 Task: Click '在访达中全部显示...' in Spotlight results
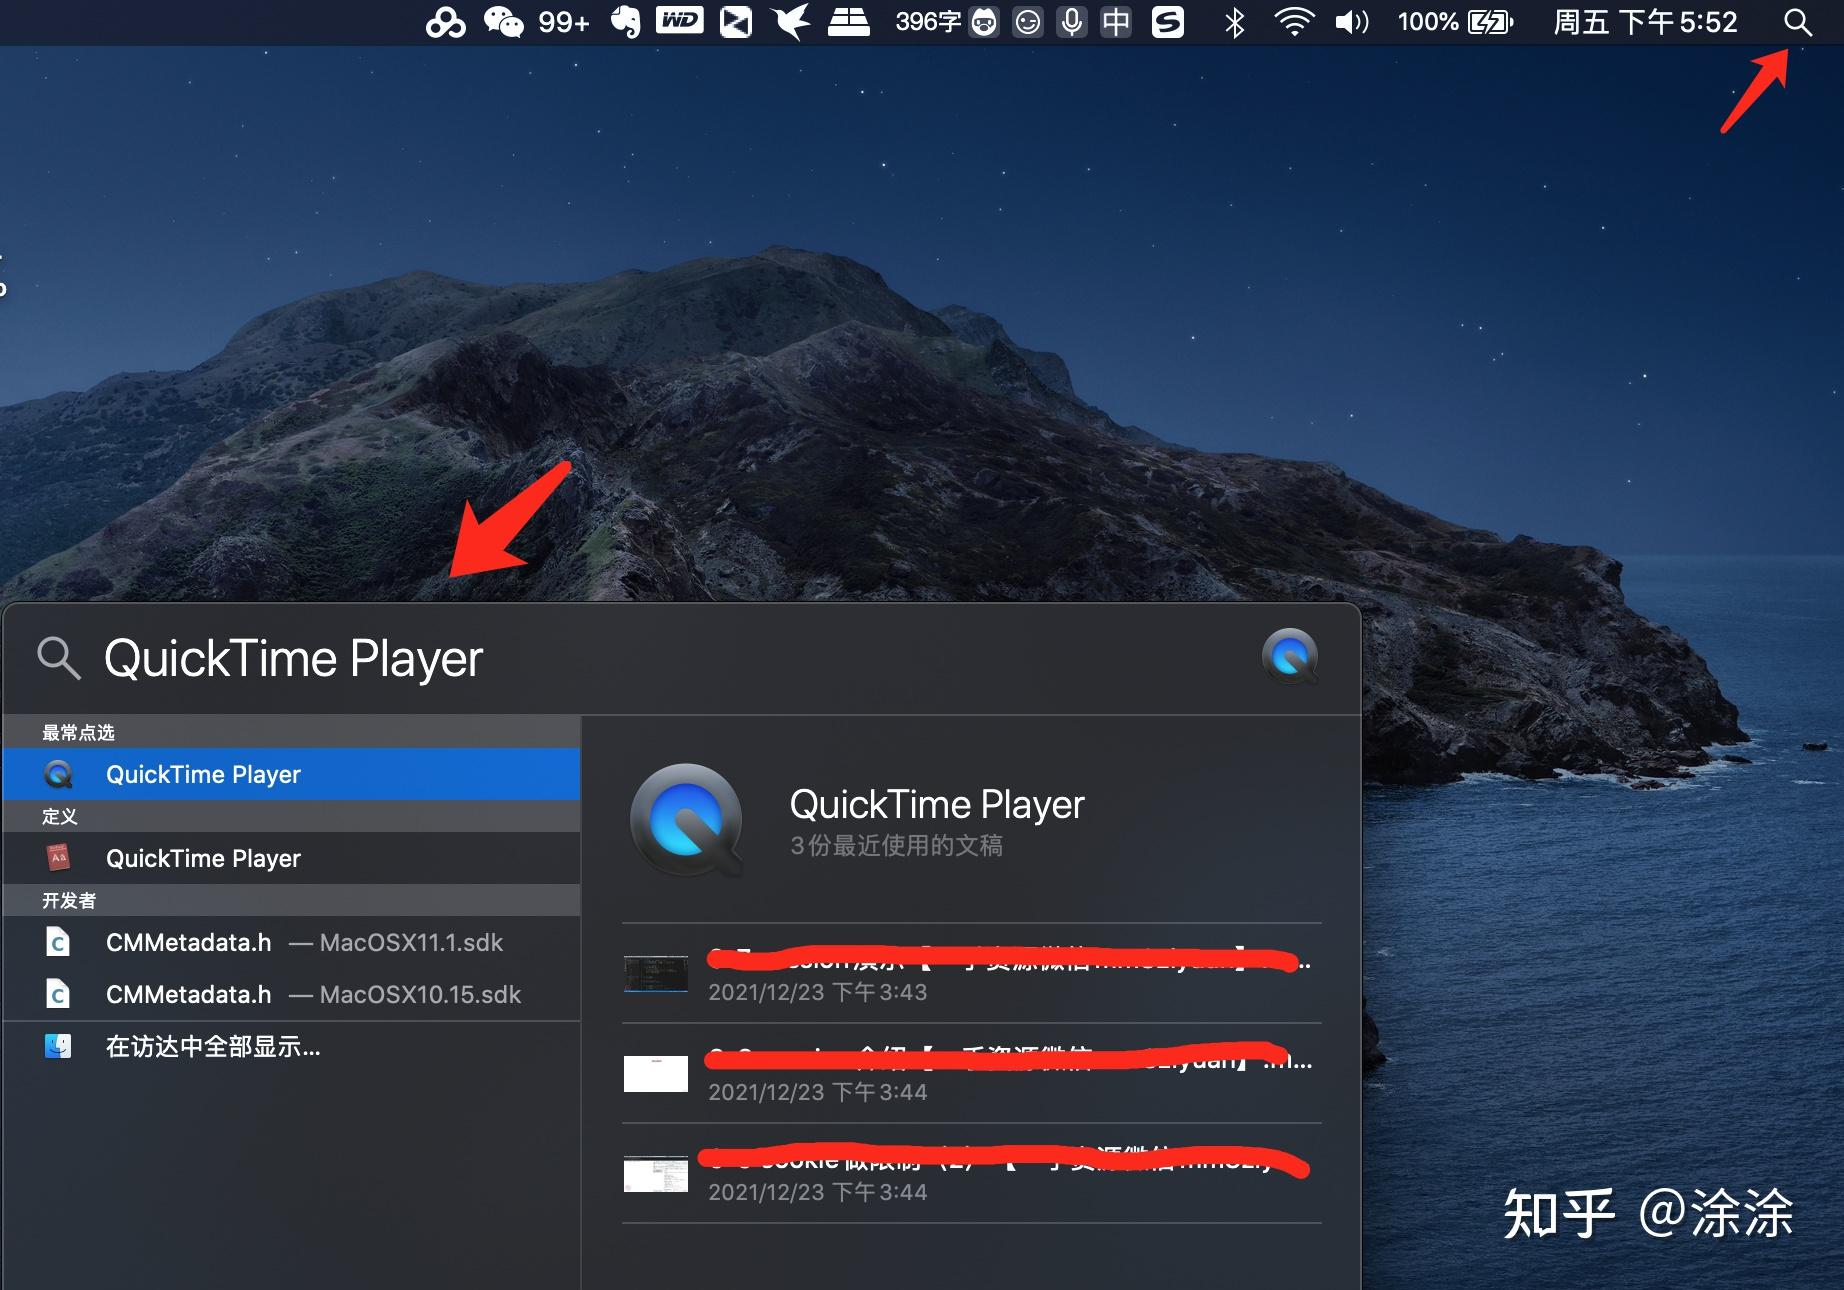tap(213, 1046)
